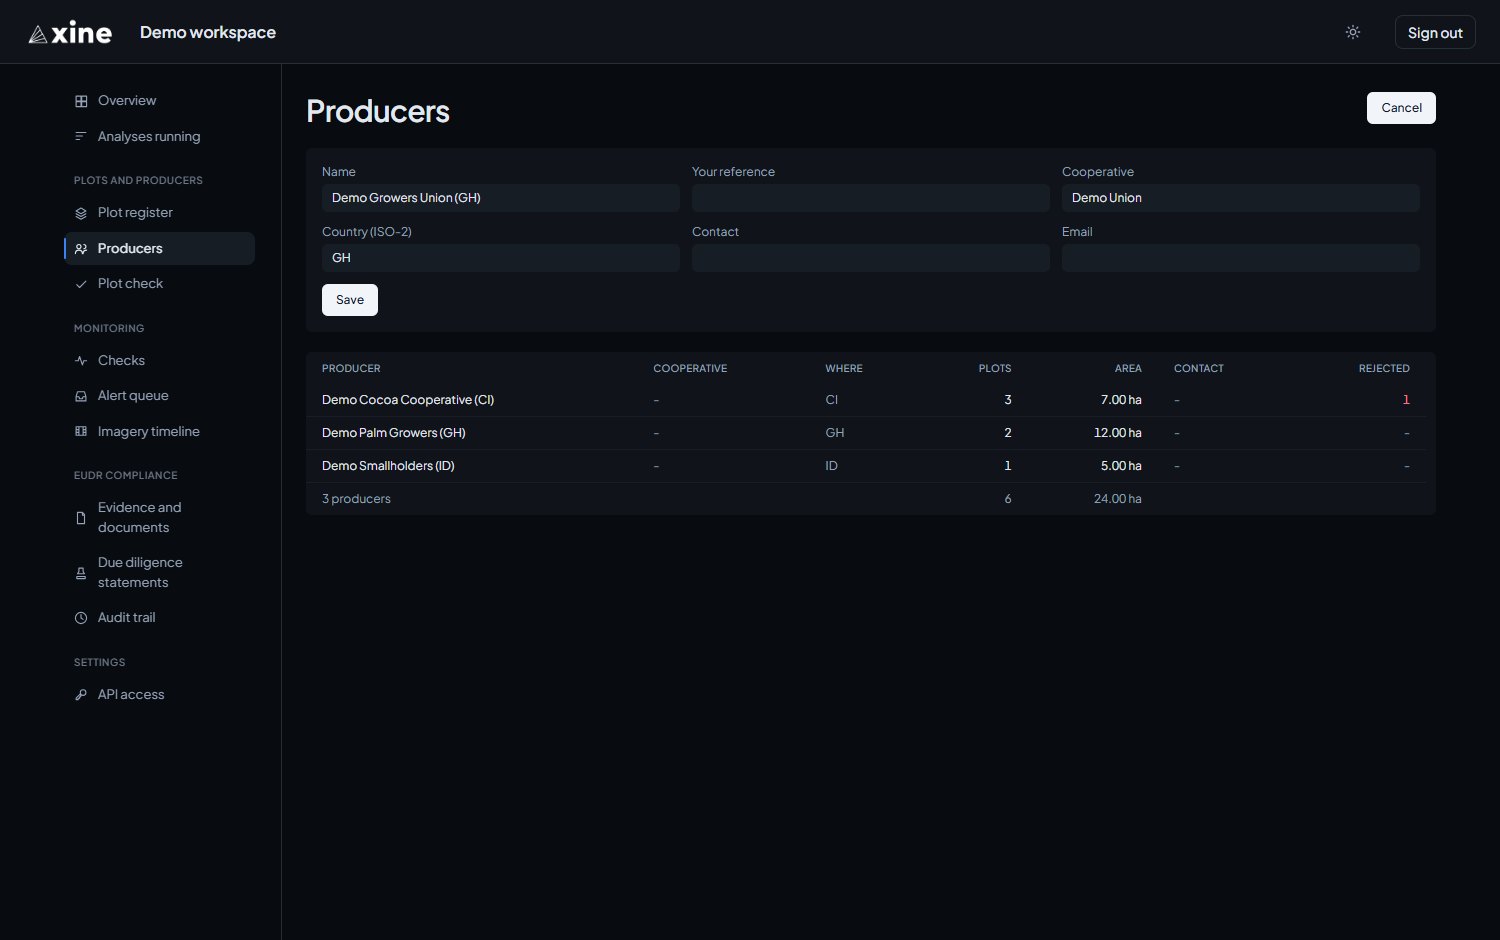
Task: Click the PRODUCER column header
Action: click(351, 369)
